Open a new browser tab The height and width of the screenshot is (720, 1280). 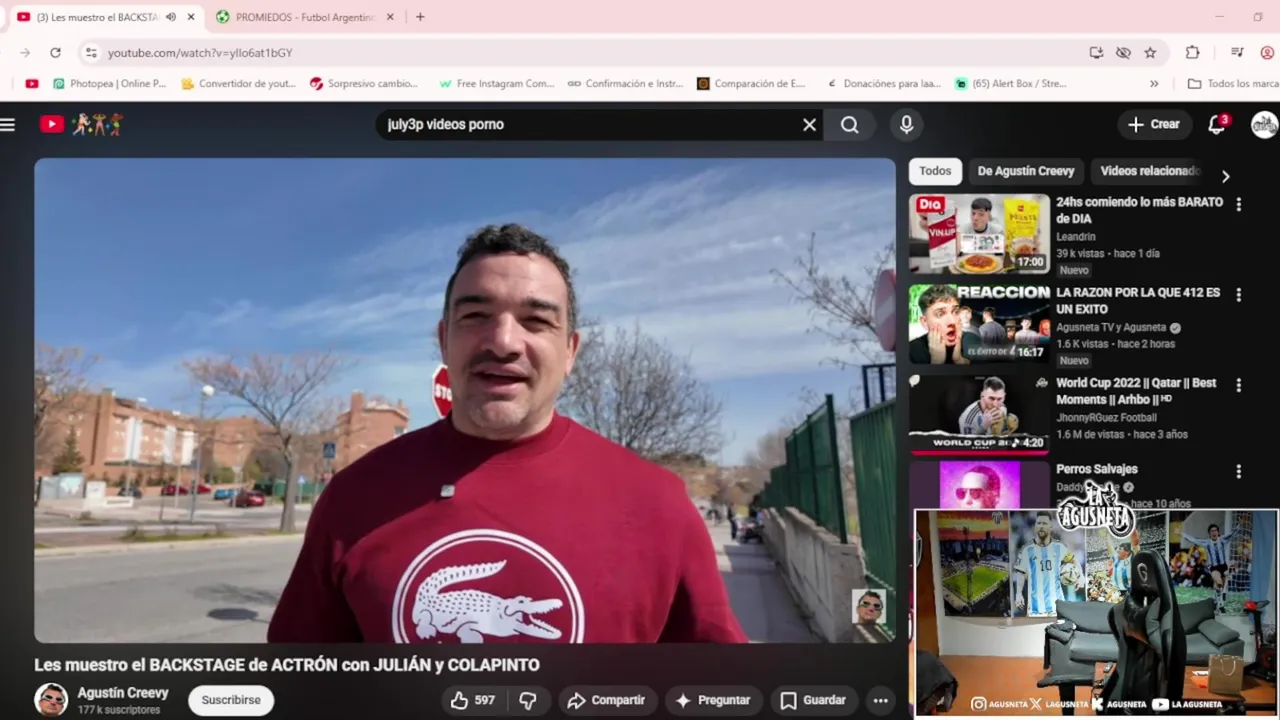[x=420, y=17]
